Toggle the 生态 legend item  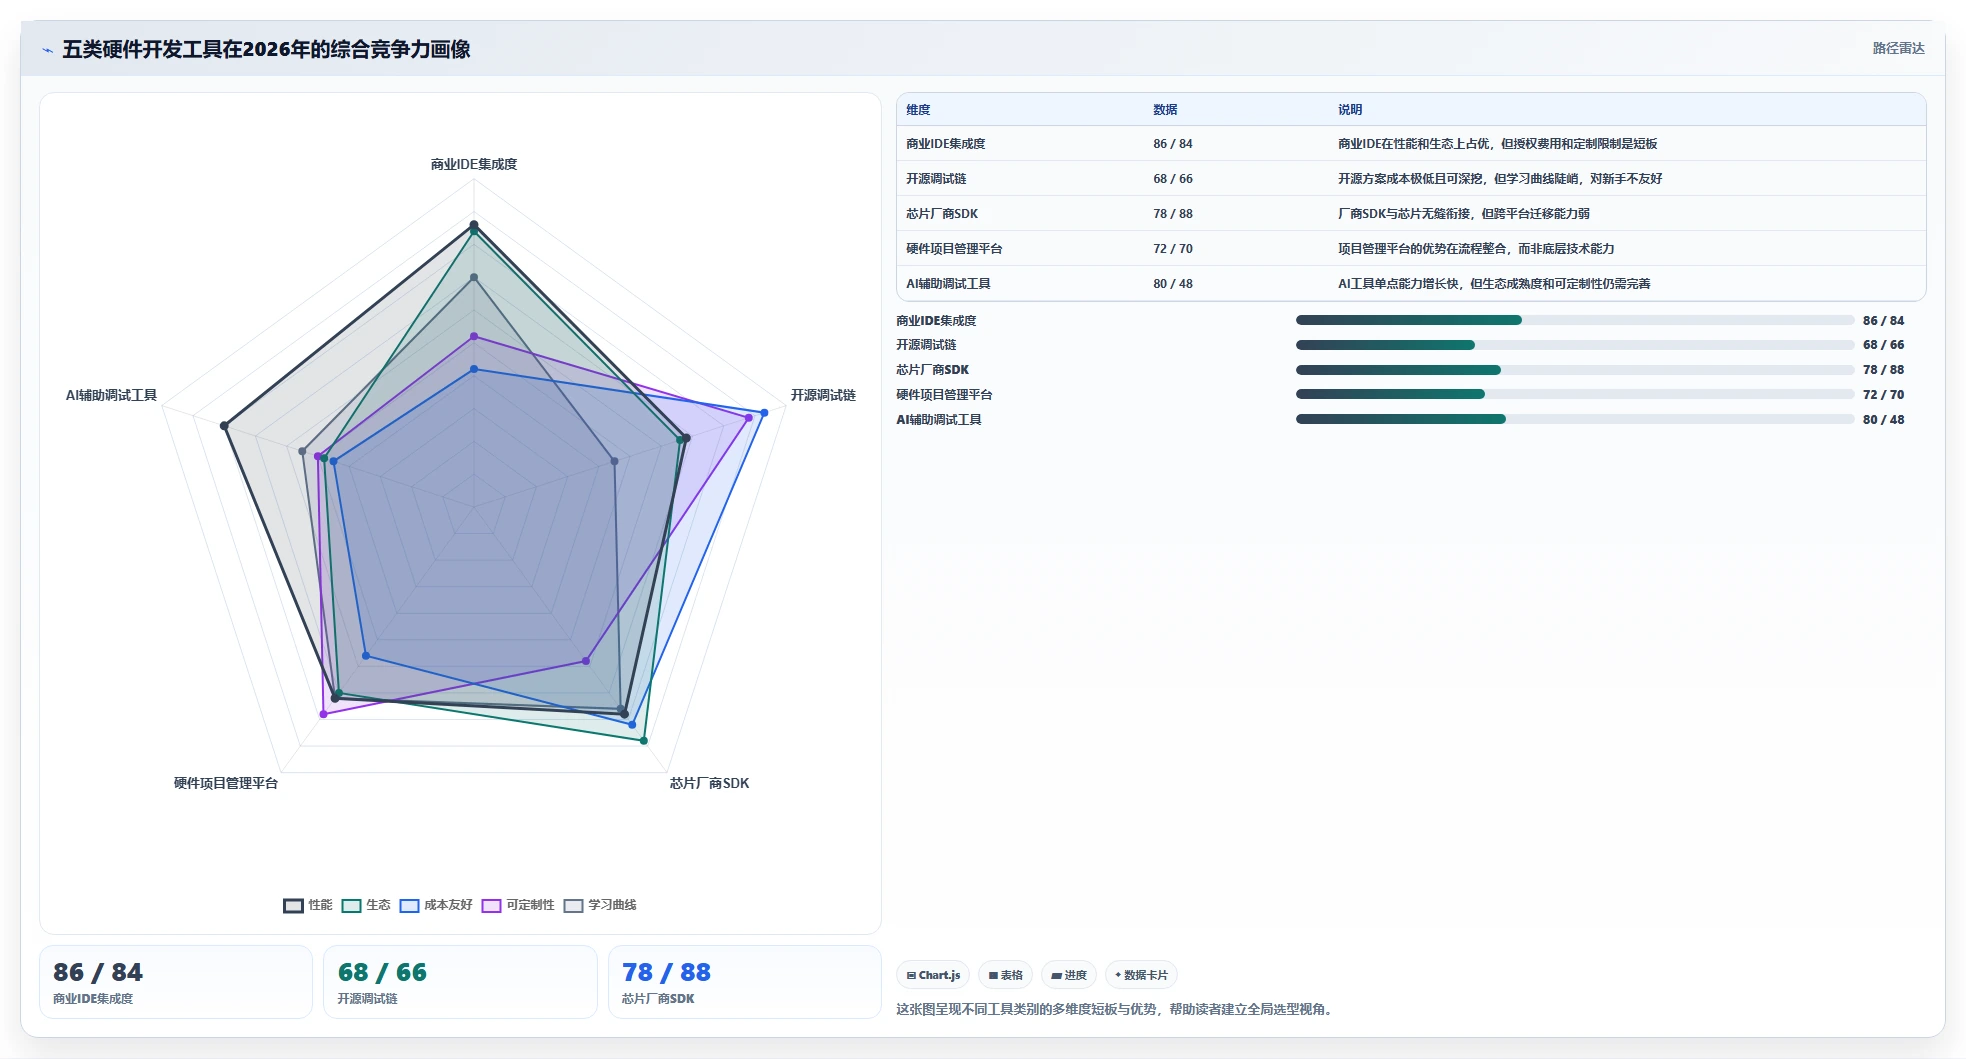[366, 905]
